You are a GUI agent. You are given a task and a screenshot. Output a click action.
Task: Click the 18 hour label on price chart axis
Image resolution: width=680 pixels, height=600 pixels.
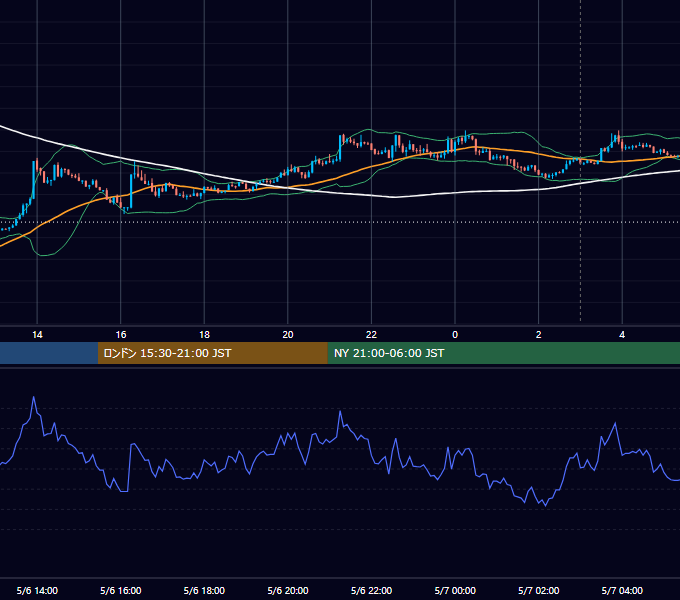click(204, 335)
